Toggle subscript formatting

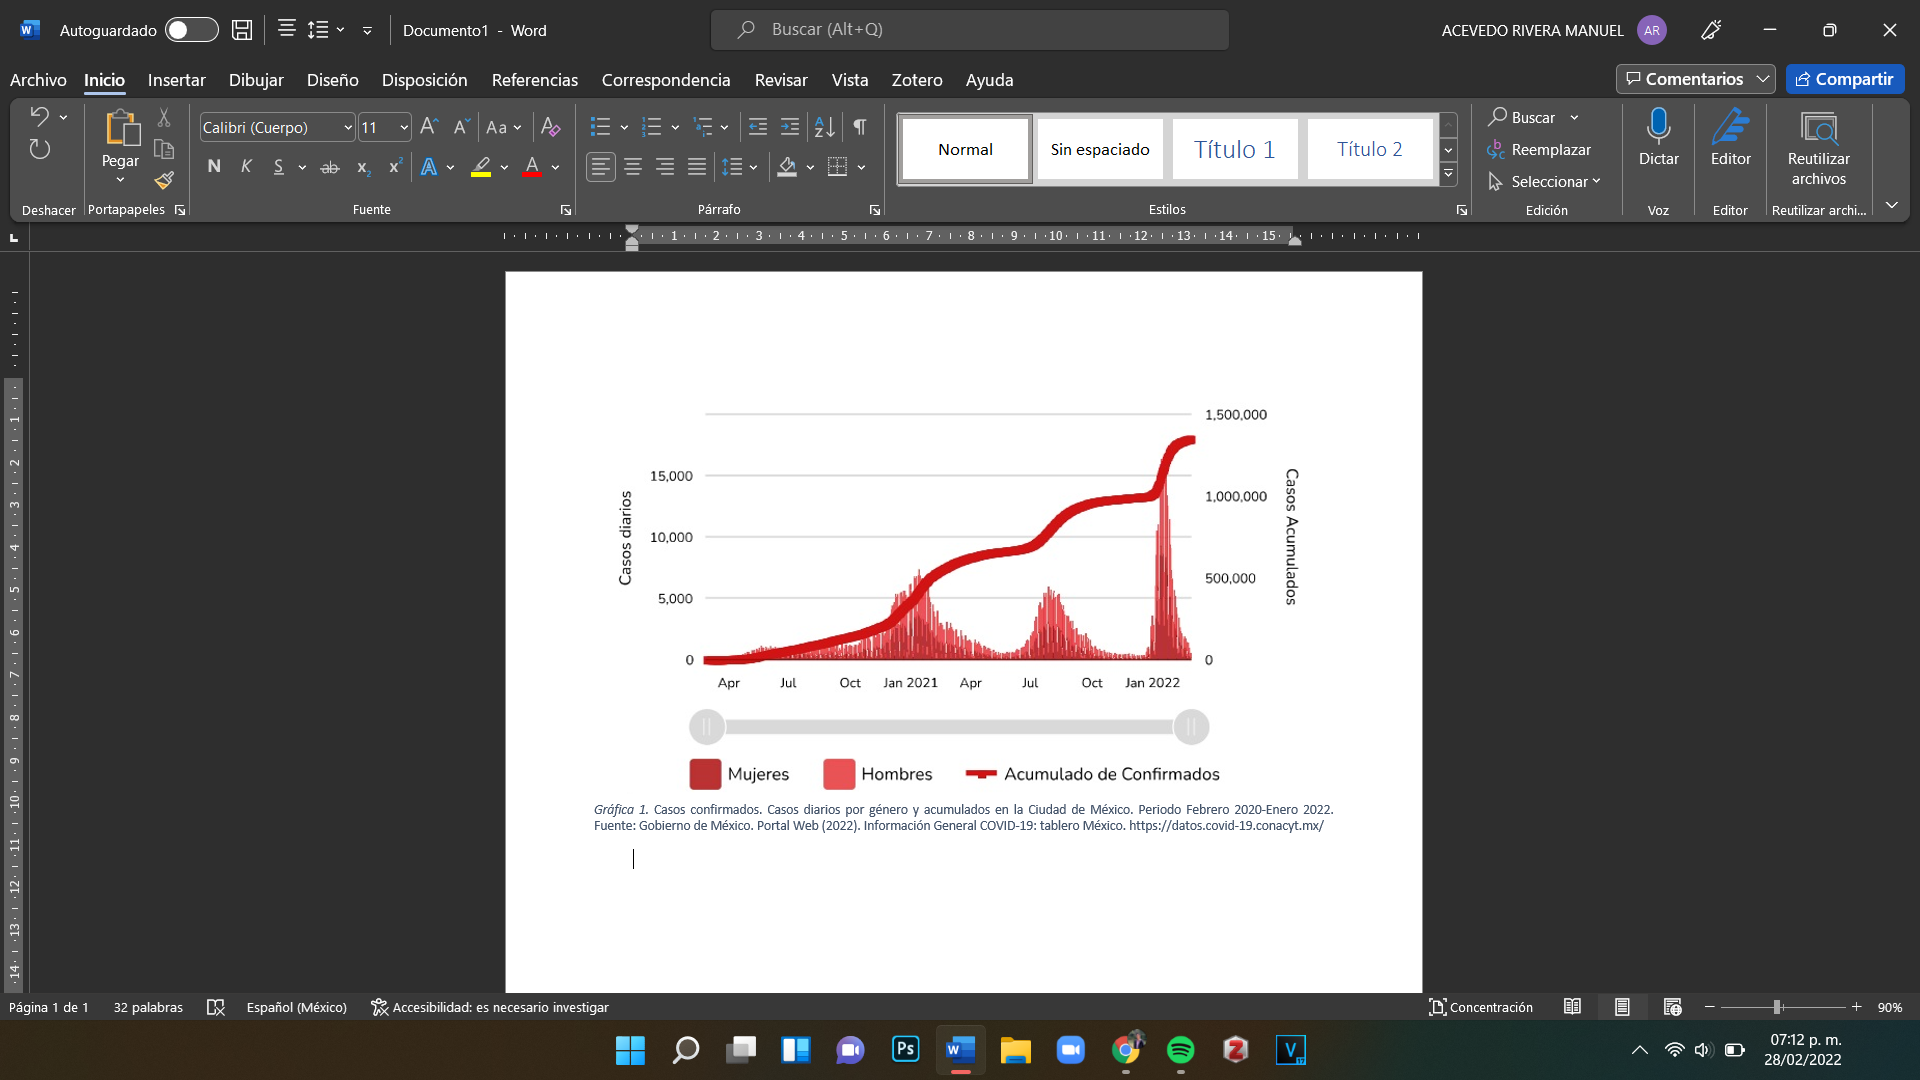click(x=364, y=167)
